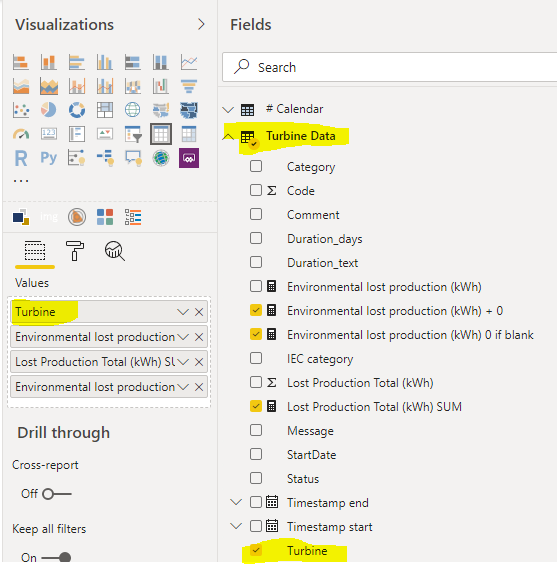Uncheck Environmental lost production (kWh) + 0
This screenshot has height=564, width=557.
pyautogui.click(x=256, y=310)
